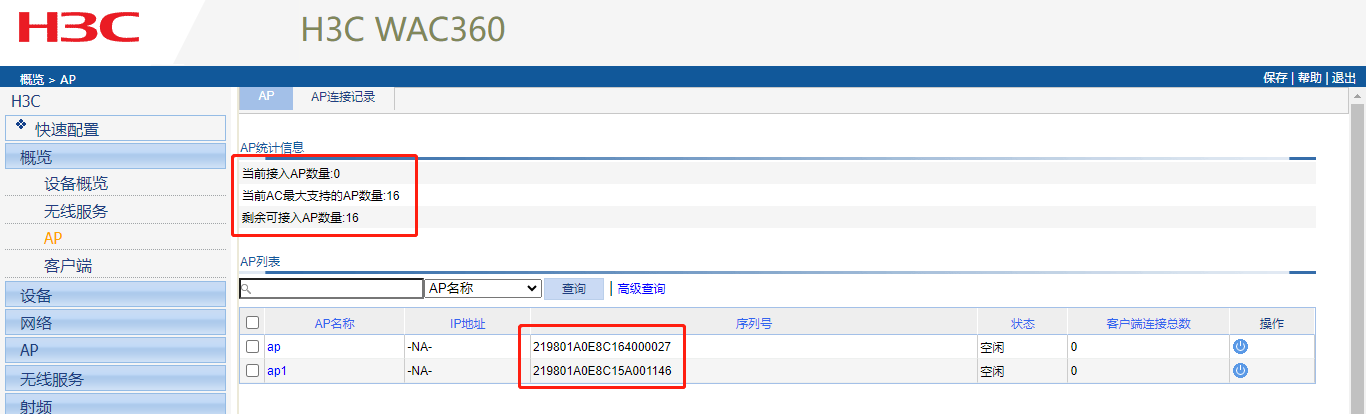This screenshot has height=414, width=1366.
Task: Open 无线服务 under 概览
Action: click(76, 211)
